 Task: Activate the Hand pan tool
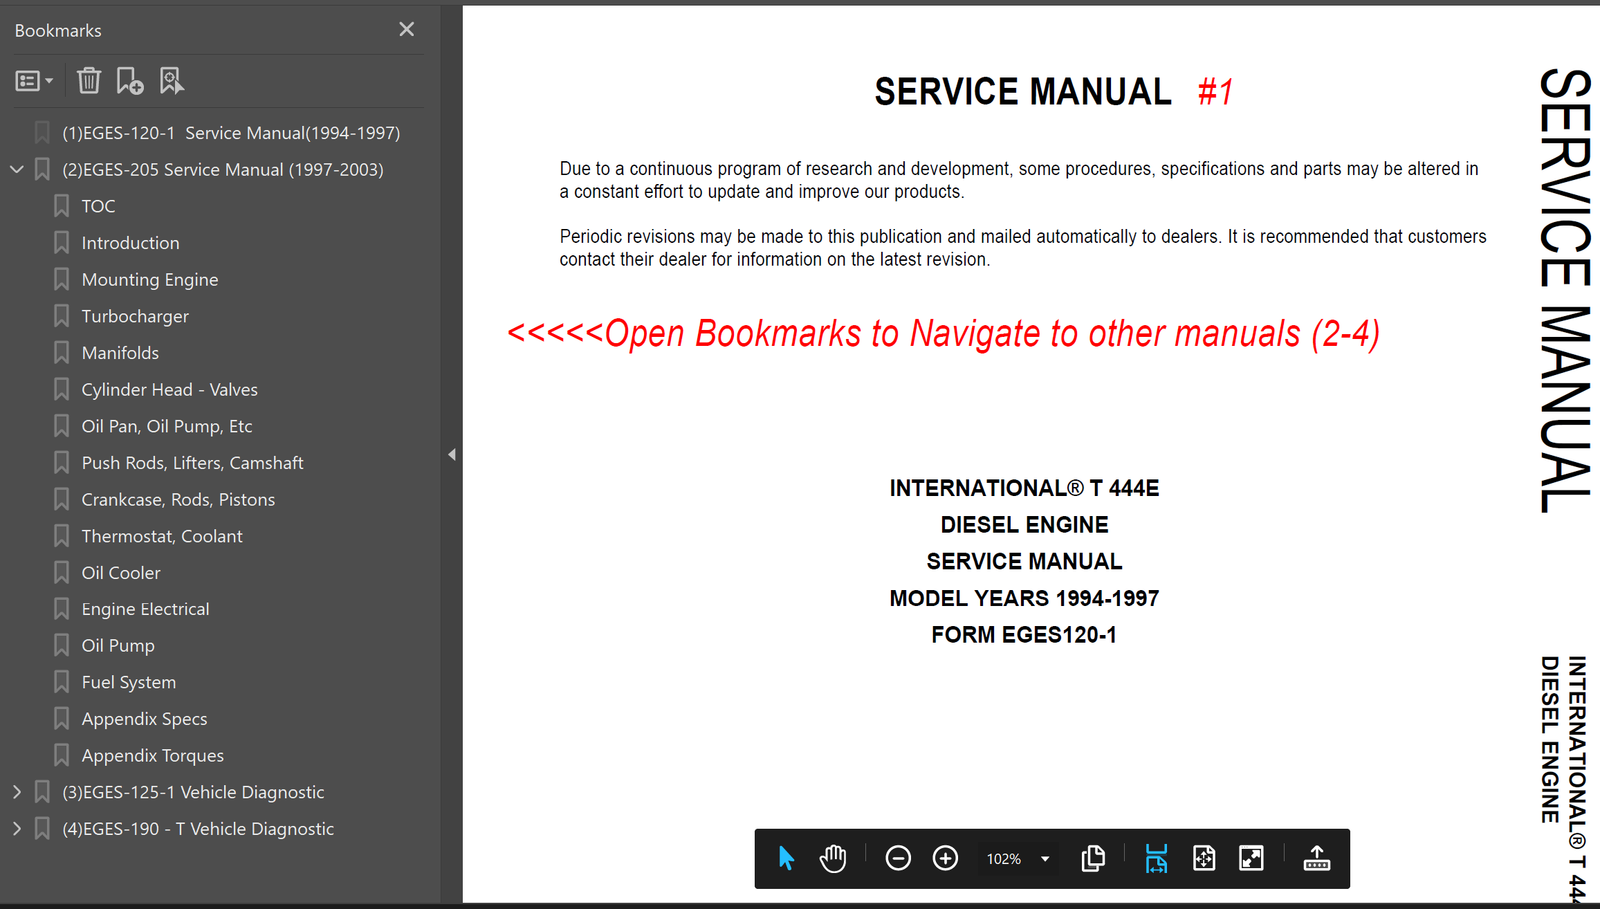833,858
